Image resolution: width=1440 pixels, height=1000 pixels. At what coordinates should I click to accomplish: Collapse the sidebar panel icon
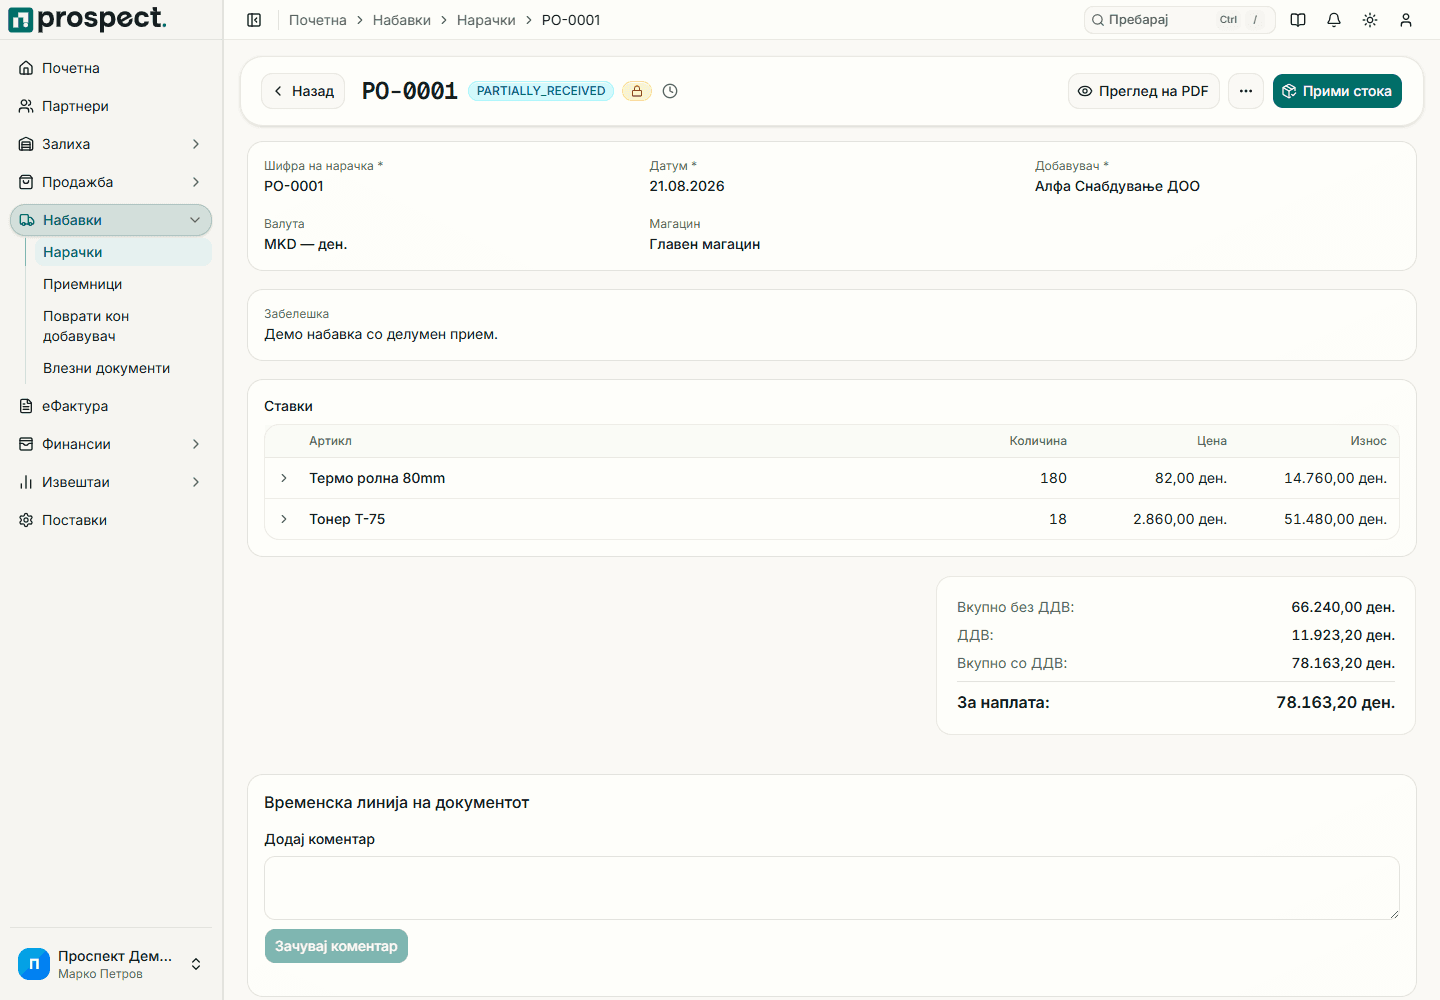click(254, 20)
